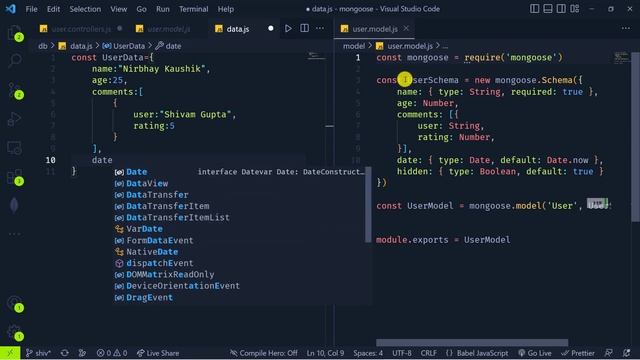Start Go Live server

(535, 353)
